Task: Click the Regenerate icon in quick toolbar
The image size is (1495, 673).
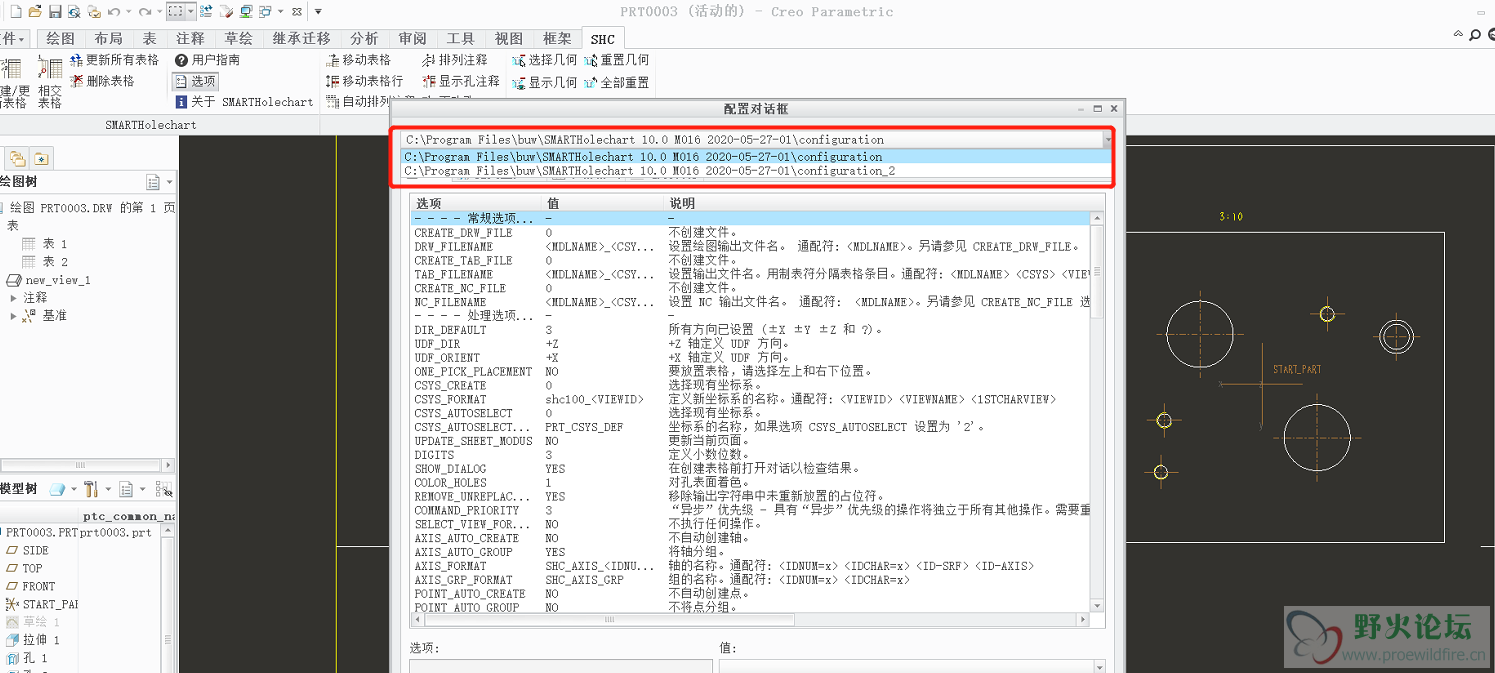Action: [x=206, y=11]
